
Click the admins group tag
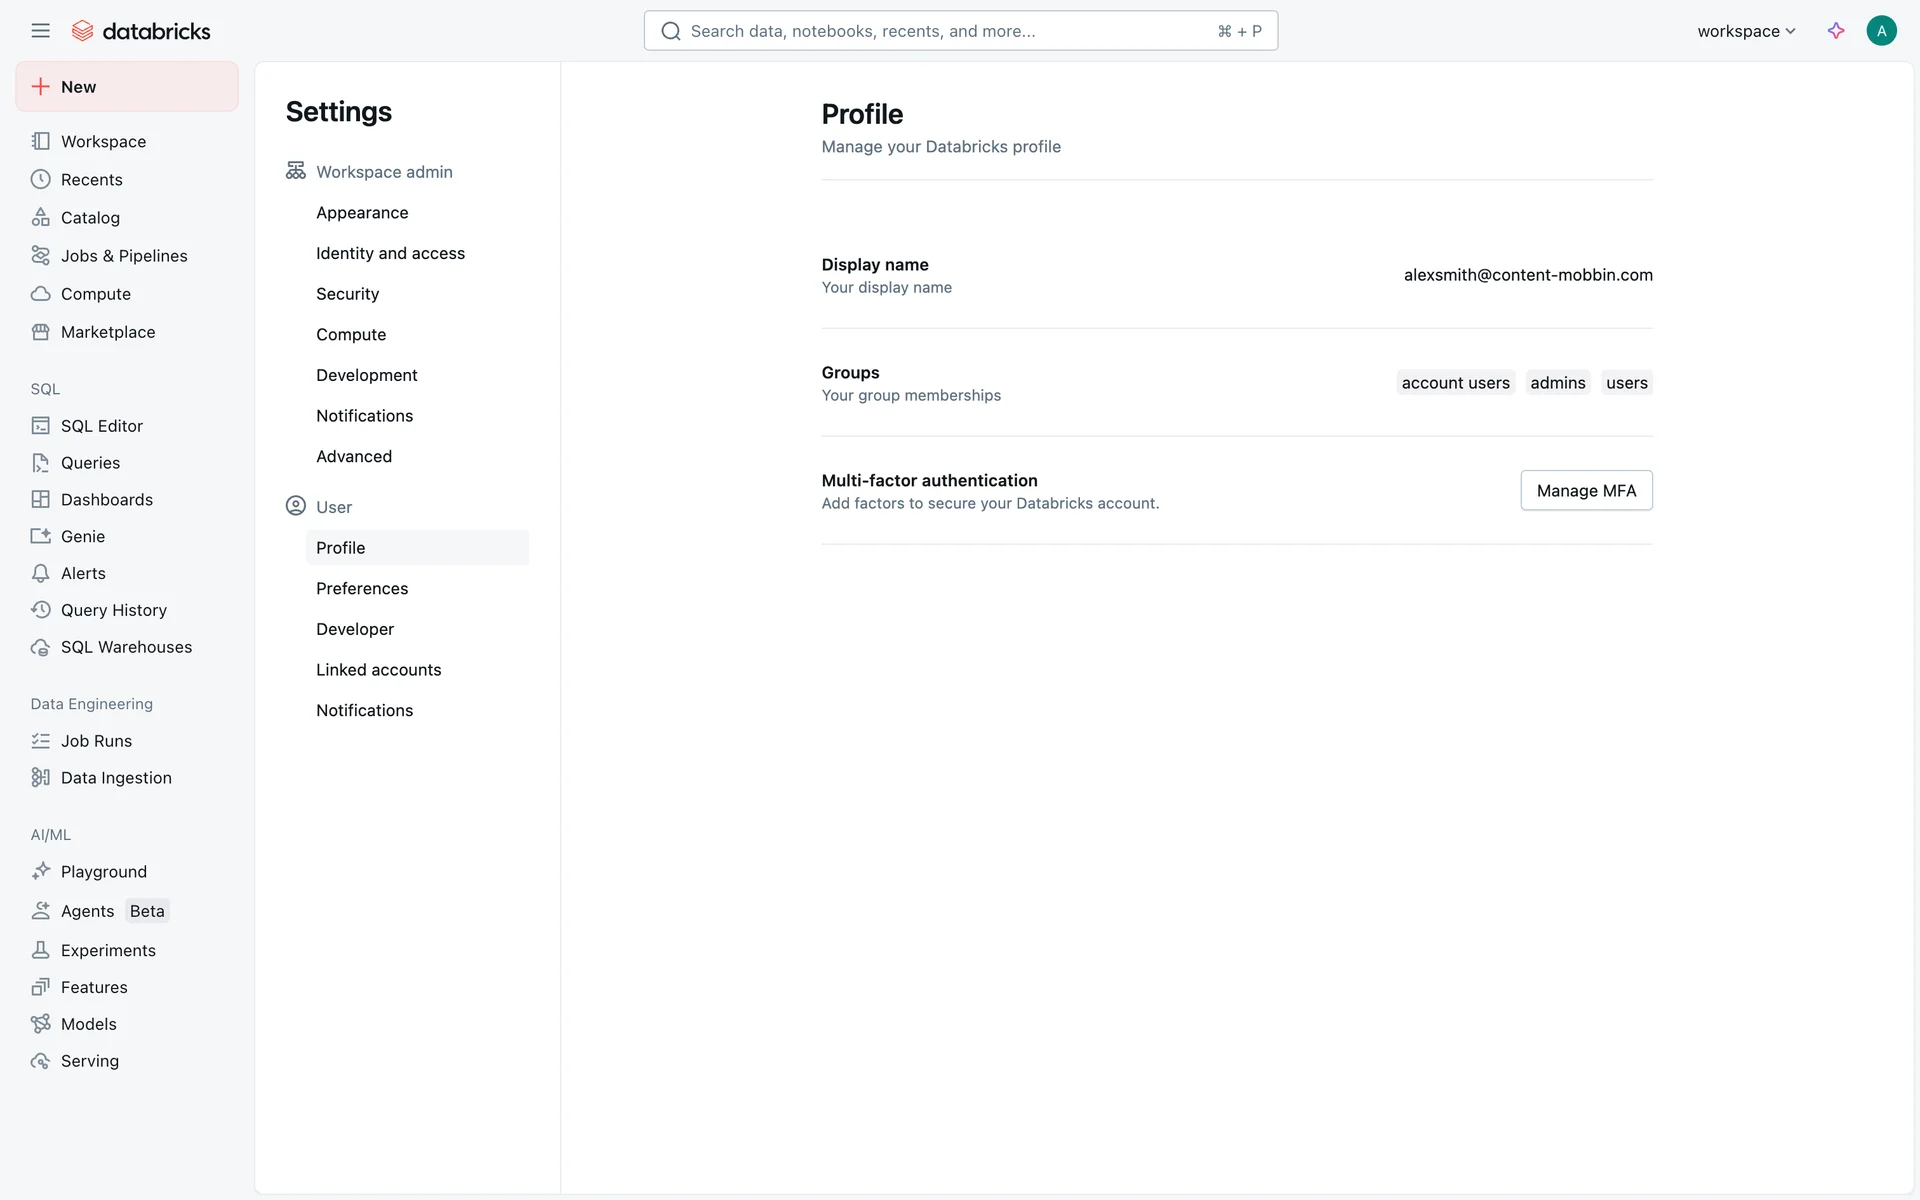pos(1557,383)
